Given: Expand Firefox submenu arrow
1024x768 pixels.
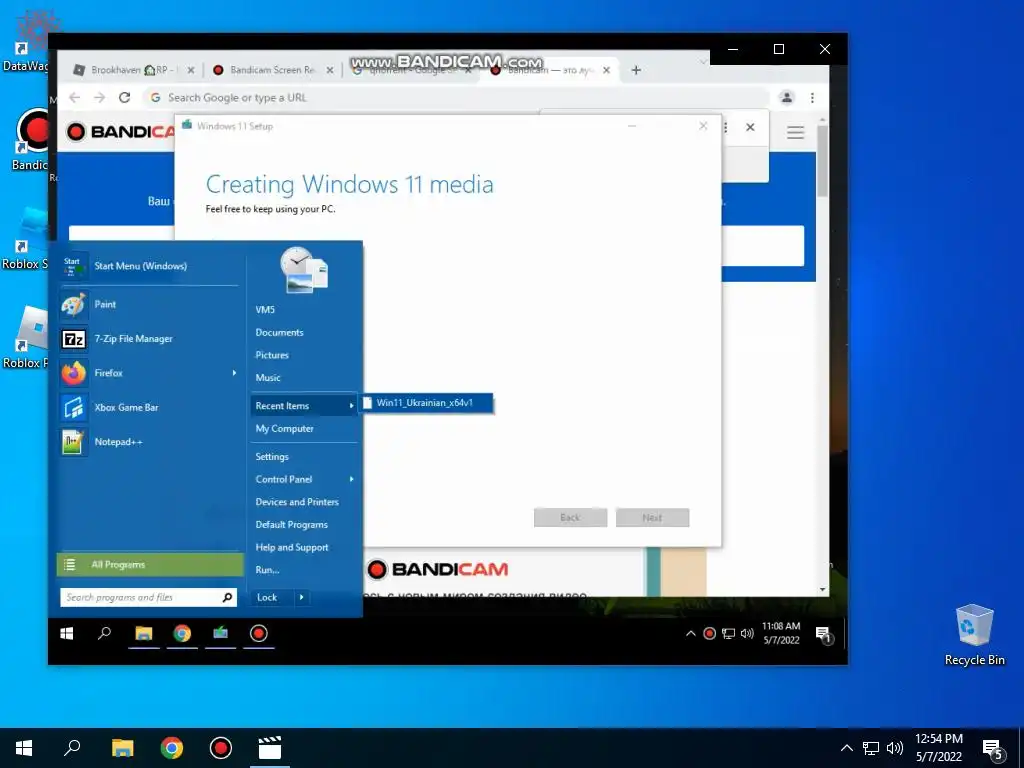Looking at the screenshot, I should click(x=234, y=373).
